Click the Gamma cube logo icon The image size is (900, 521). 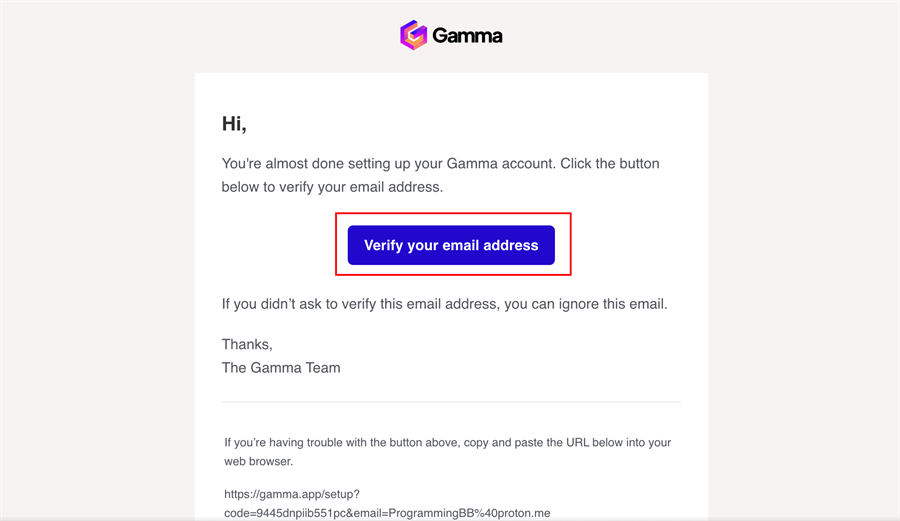click(413, 35)
